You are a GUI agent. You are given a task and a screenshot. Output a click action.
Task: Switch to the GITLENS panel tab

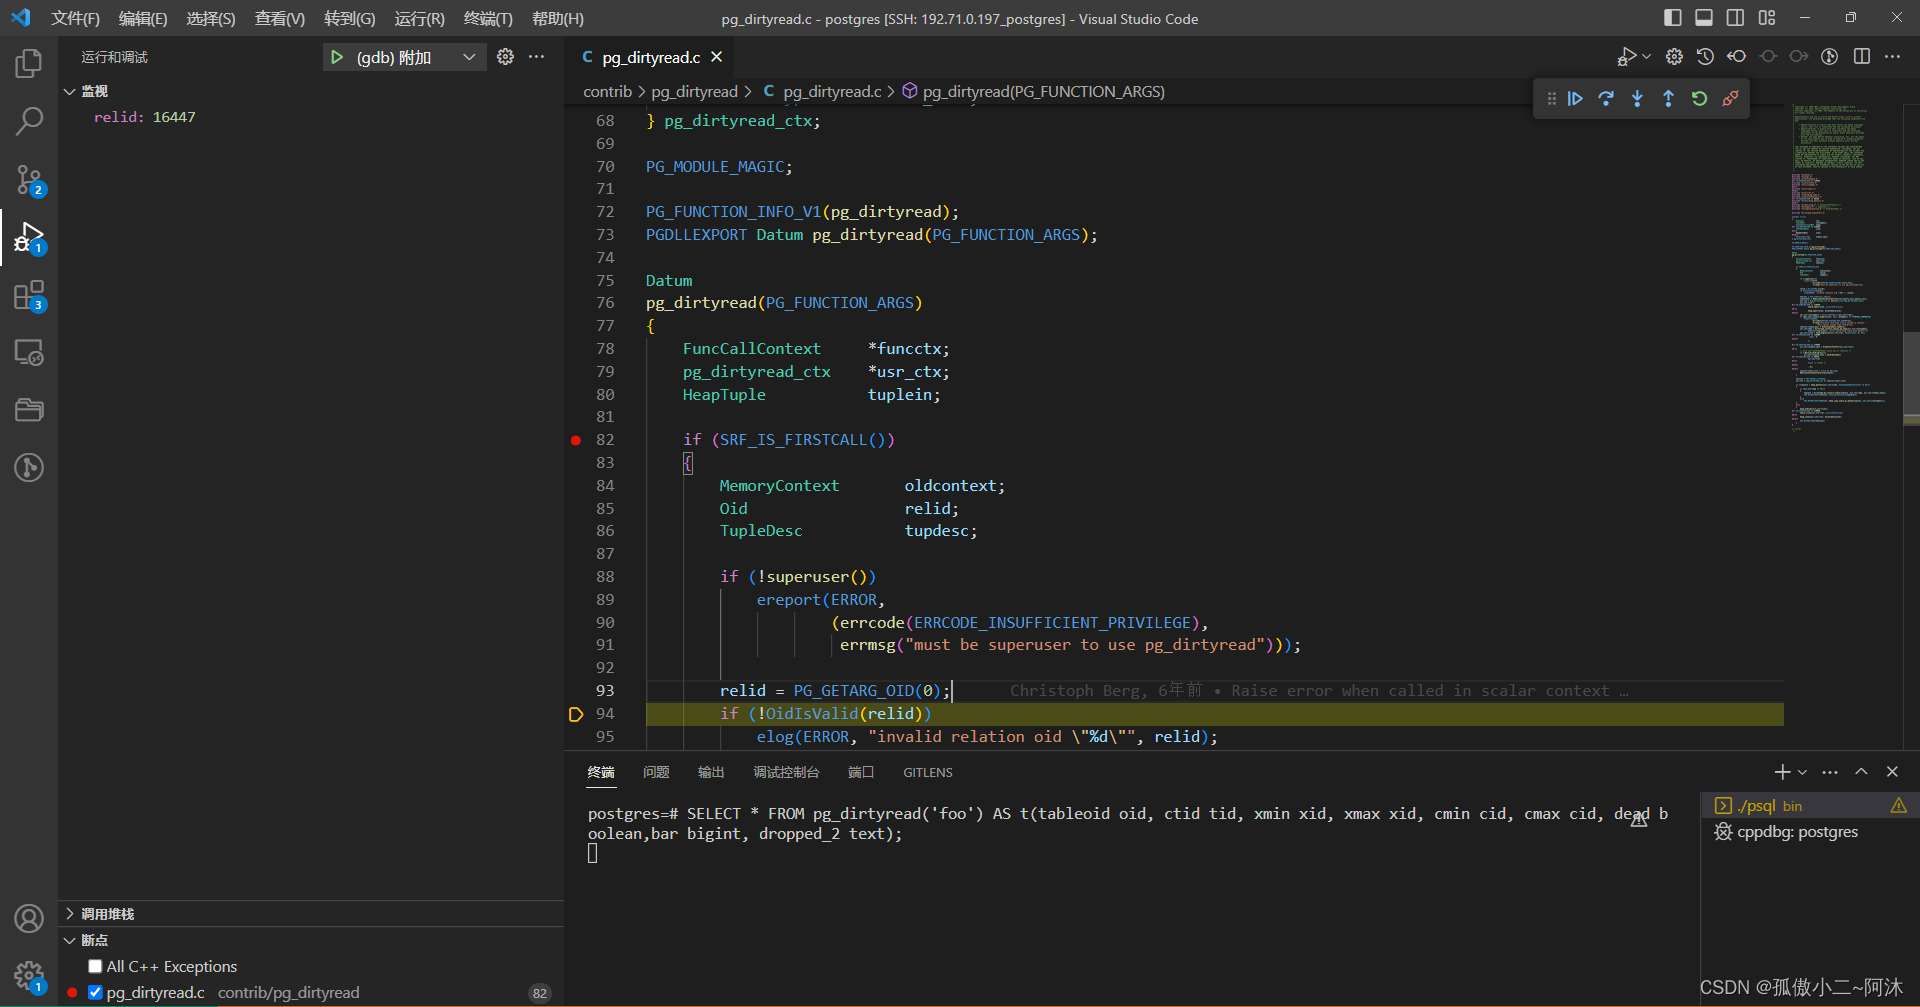928,772
